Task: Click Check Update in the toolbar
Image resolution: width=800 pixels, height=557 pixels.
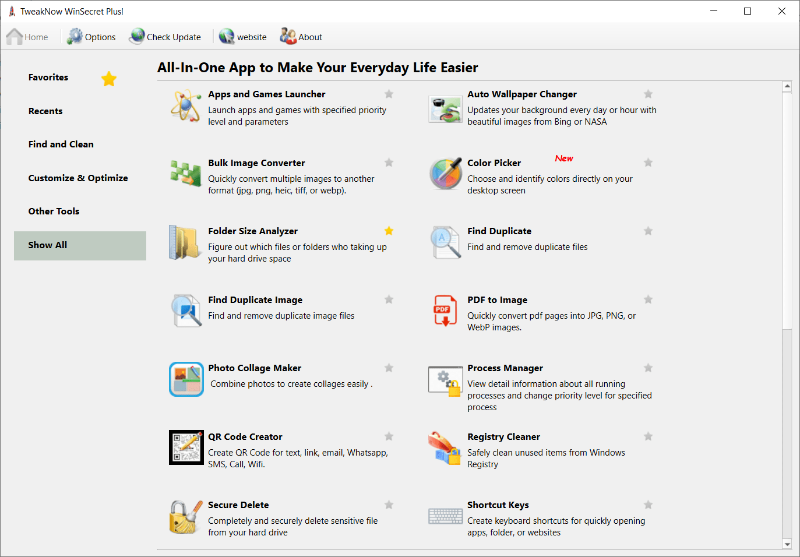Action: click(x=165, y=37)
